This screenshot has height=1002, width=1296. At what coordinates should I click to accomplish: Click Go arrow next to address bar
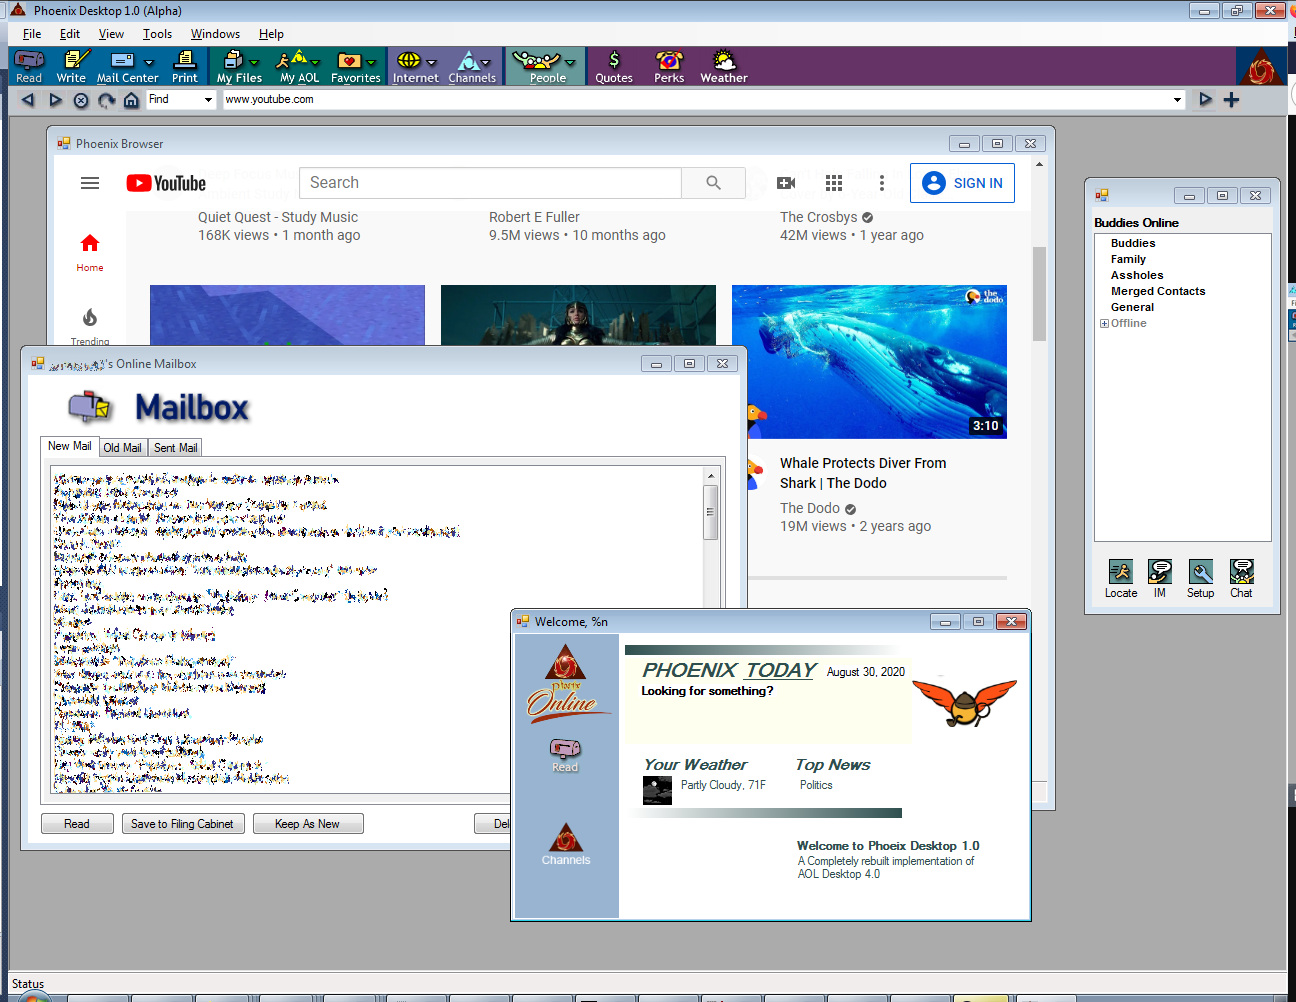(1205, 100)
